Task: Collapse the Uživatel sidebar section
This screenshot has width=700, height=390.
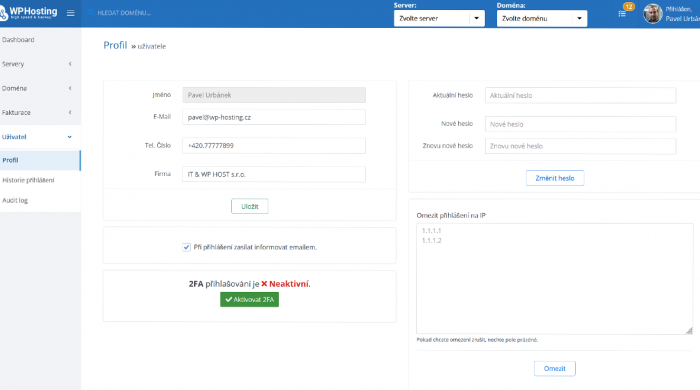Action: click(x=40, y=137)
